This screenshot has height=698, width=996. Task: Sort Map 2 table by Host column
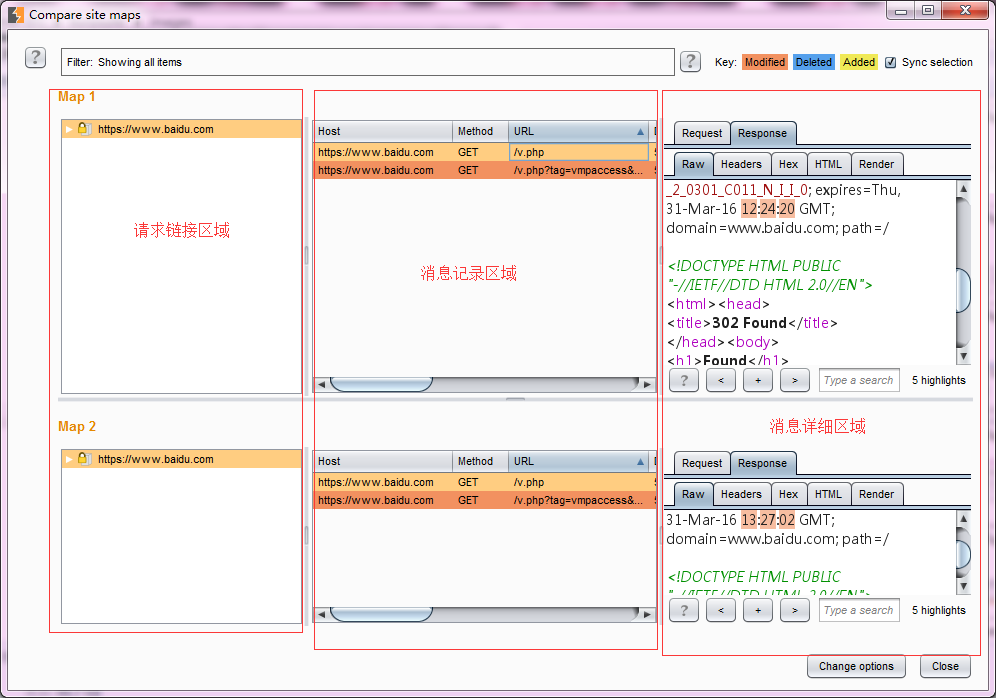pos(384,462)
